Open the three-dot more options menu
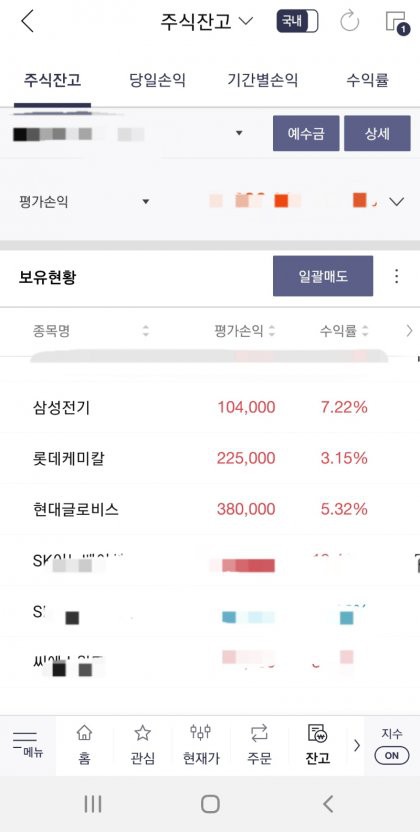The height and width of the screenshot is (832, 420). coord(396,276)
